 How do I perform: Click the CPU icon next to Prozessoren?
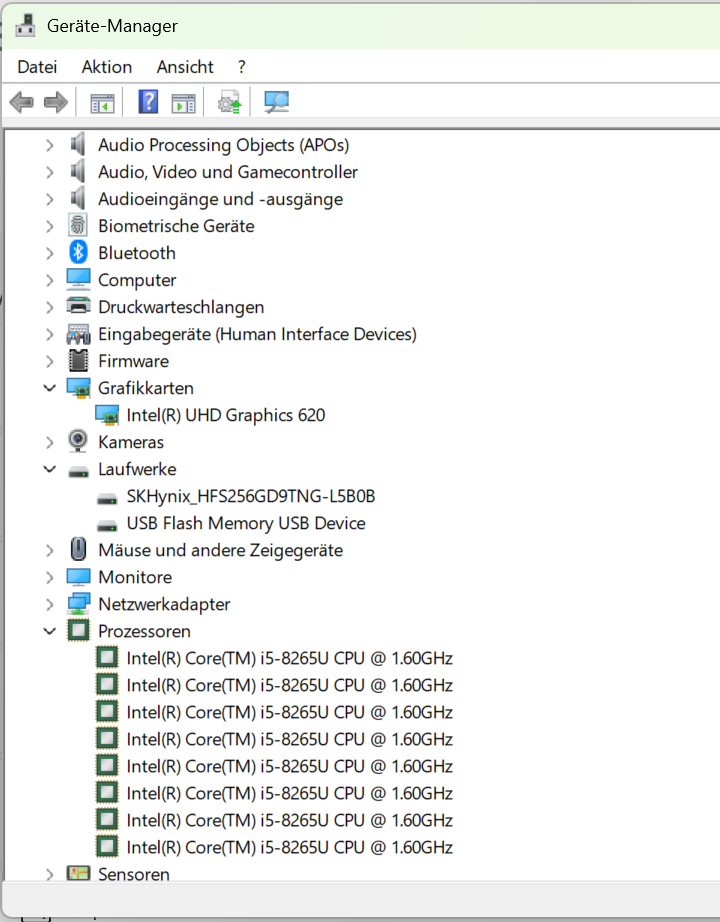pos(78,631)
